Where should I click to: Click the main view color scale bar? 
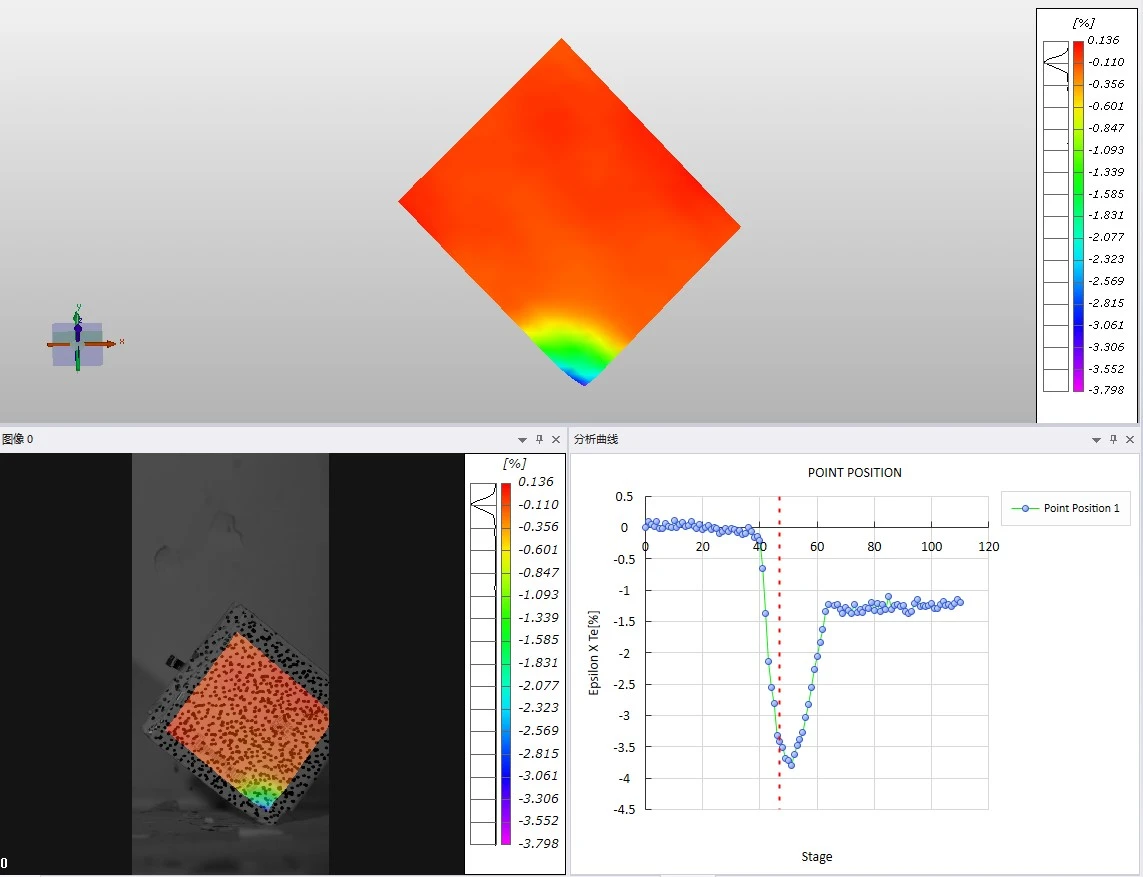coord(1077,215)
